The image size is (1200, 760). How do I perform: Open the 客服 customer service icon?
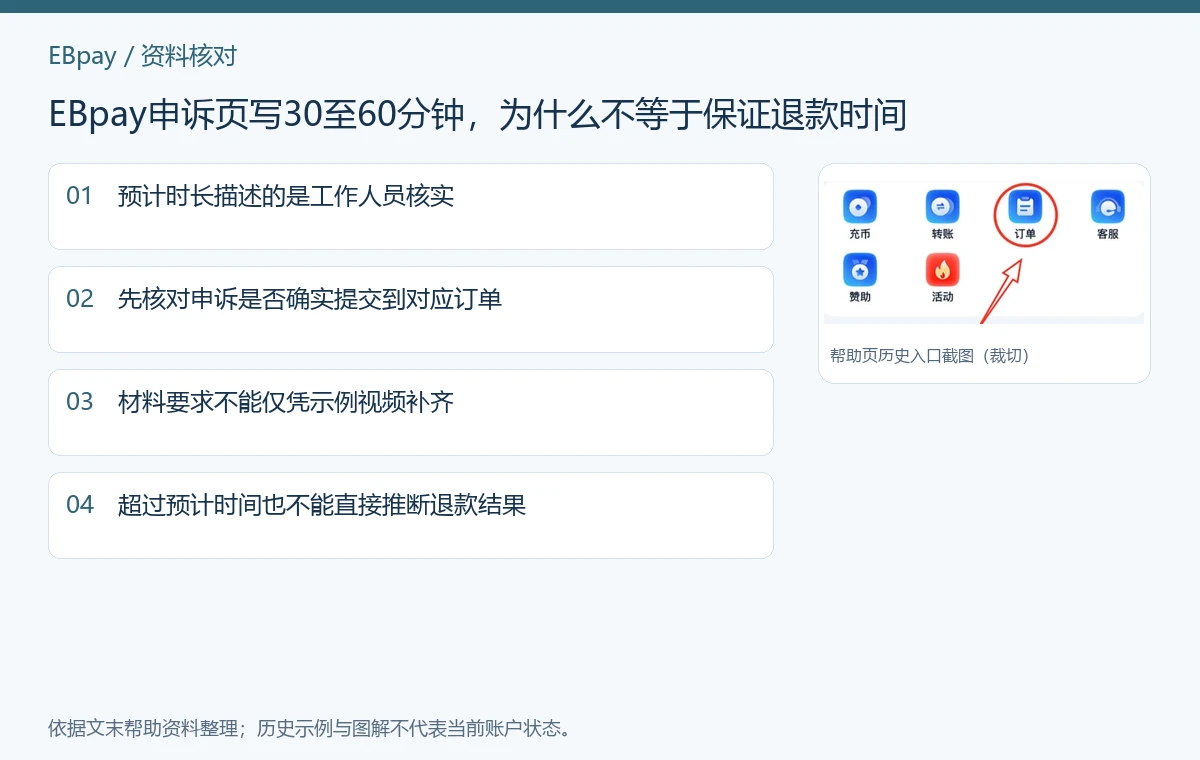click(x=1108, y=207)
